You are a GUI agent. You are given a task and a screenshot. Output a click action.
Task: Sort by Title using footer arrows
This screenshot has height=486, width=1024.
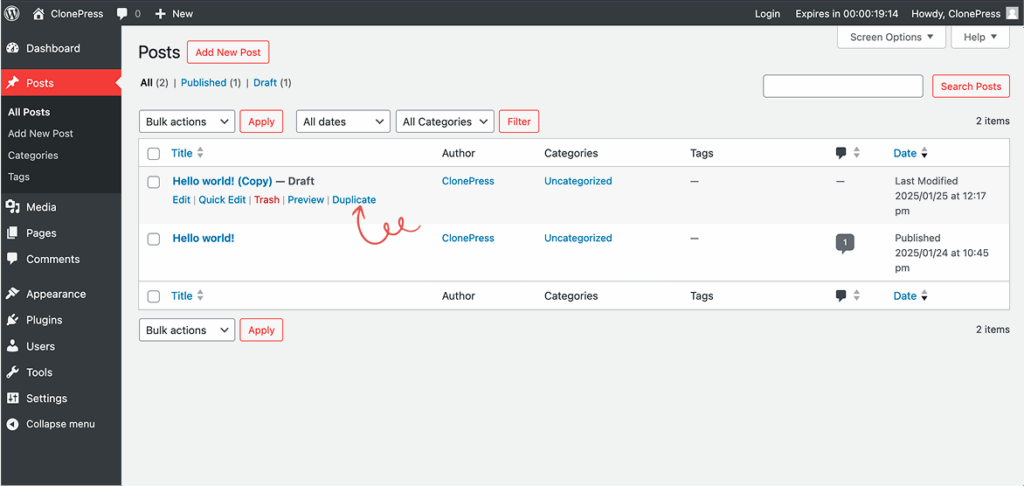click(x=200, y=296)
